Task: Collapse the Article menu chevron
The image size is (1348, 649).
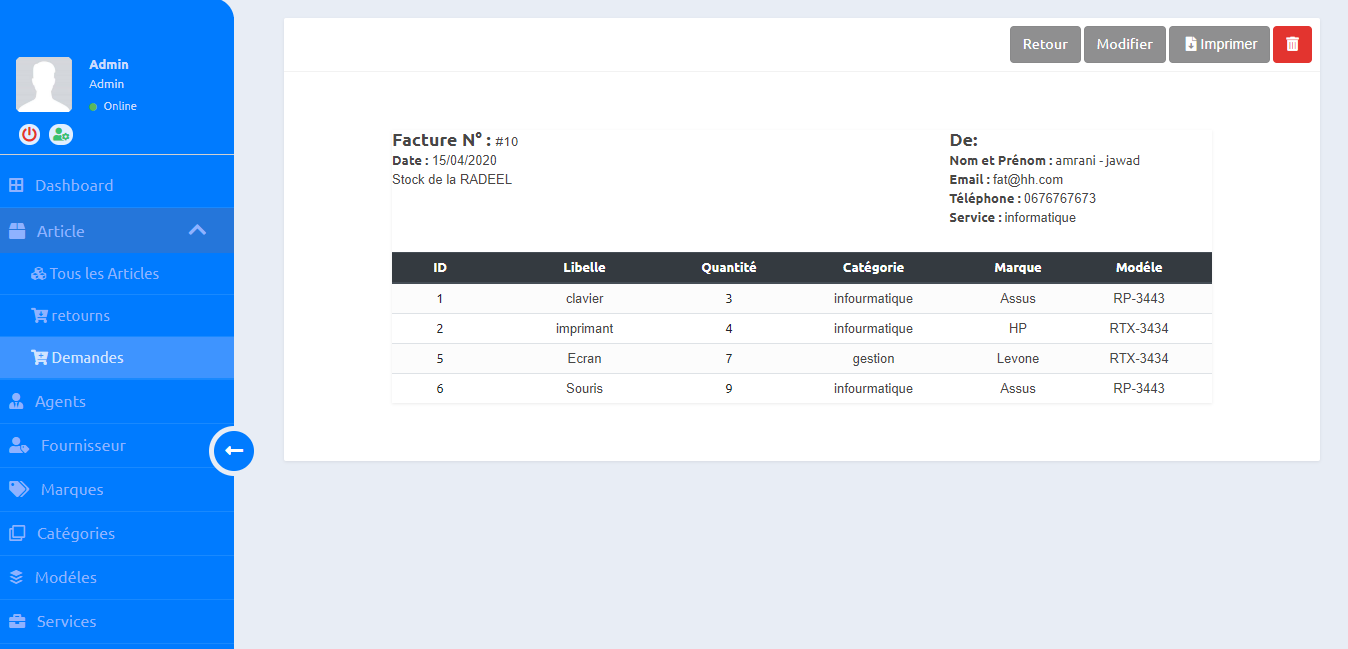Action: point(197,231)
